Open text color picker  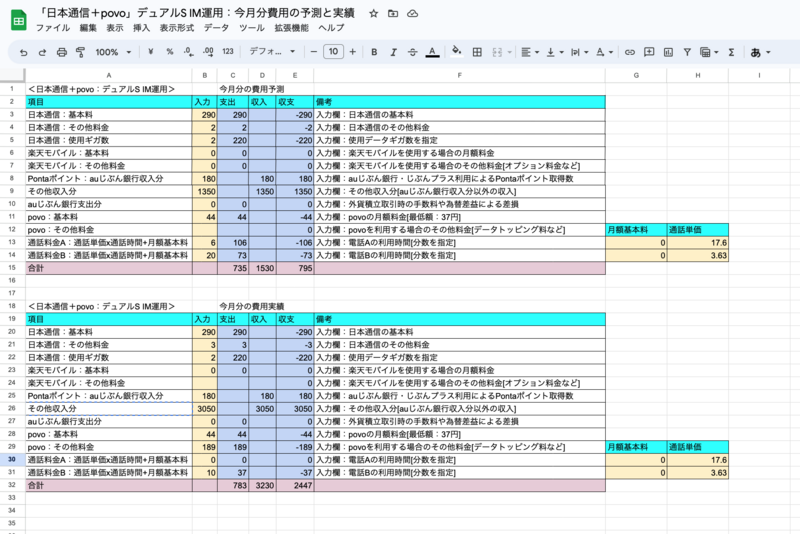(x=432, y=52)
